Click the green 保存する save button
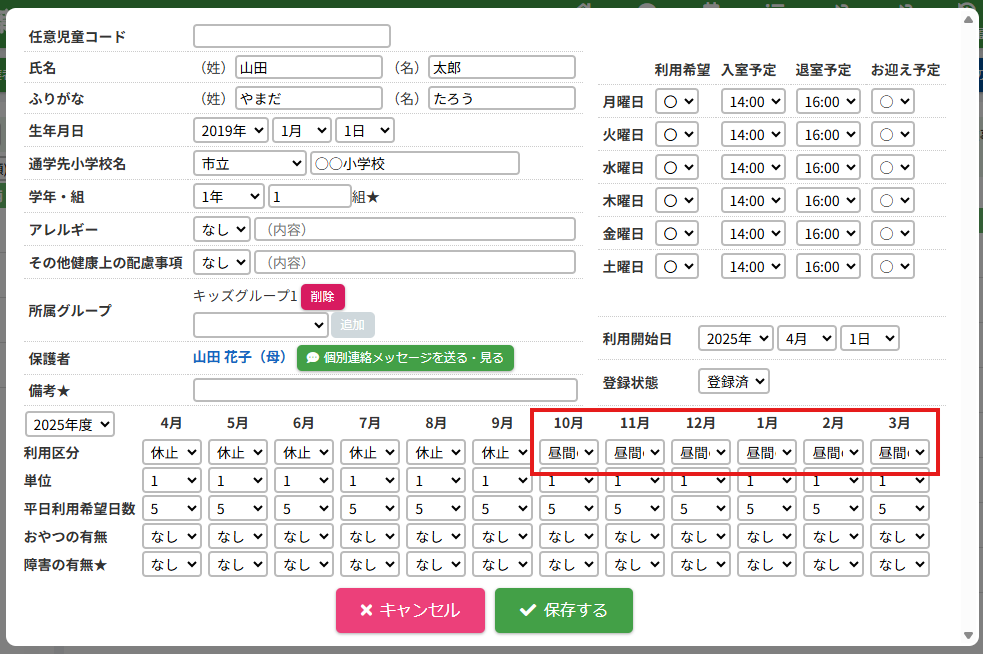 coord(563,610)
